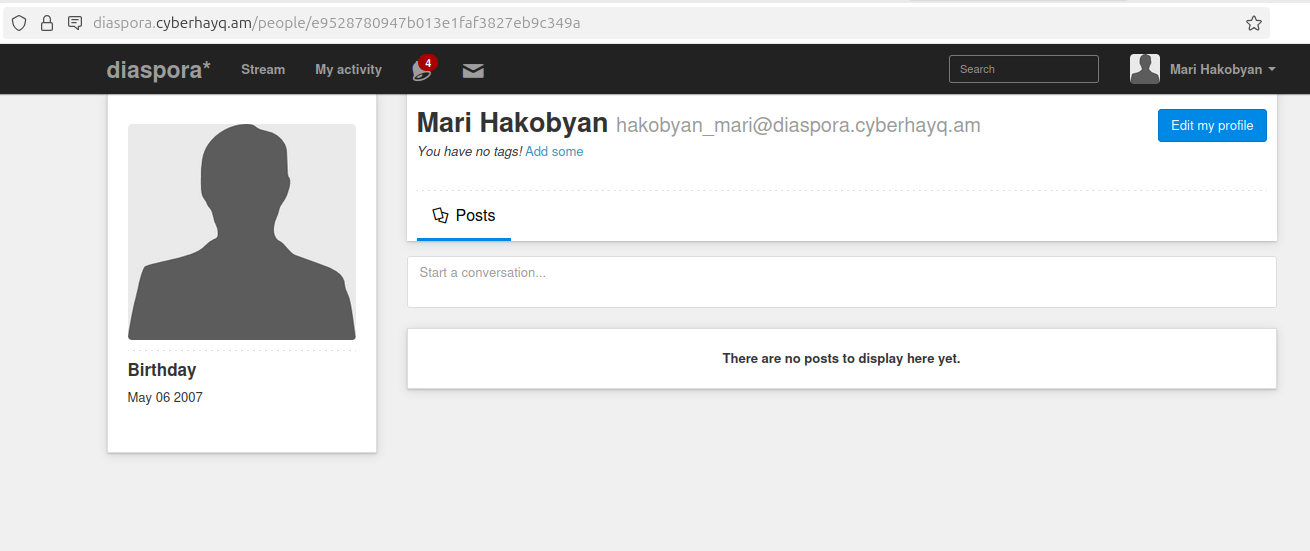1310x551 pixels.
Task: Click the May 06 2007 date text
Action: (165, 398)
